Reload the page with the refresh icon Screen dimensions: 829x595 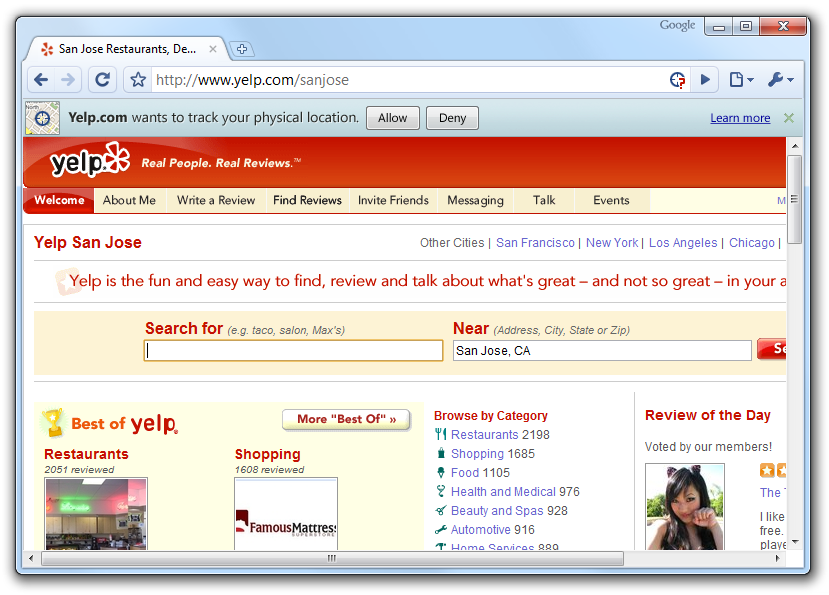[103, 80]
